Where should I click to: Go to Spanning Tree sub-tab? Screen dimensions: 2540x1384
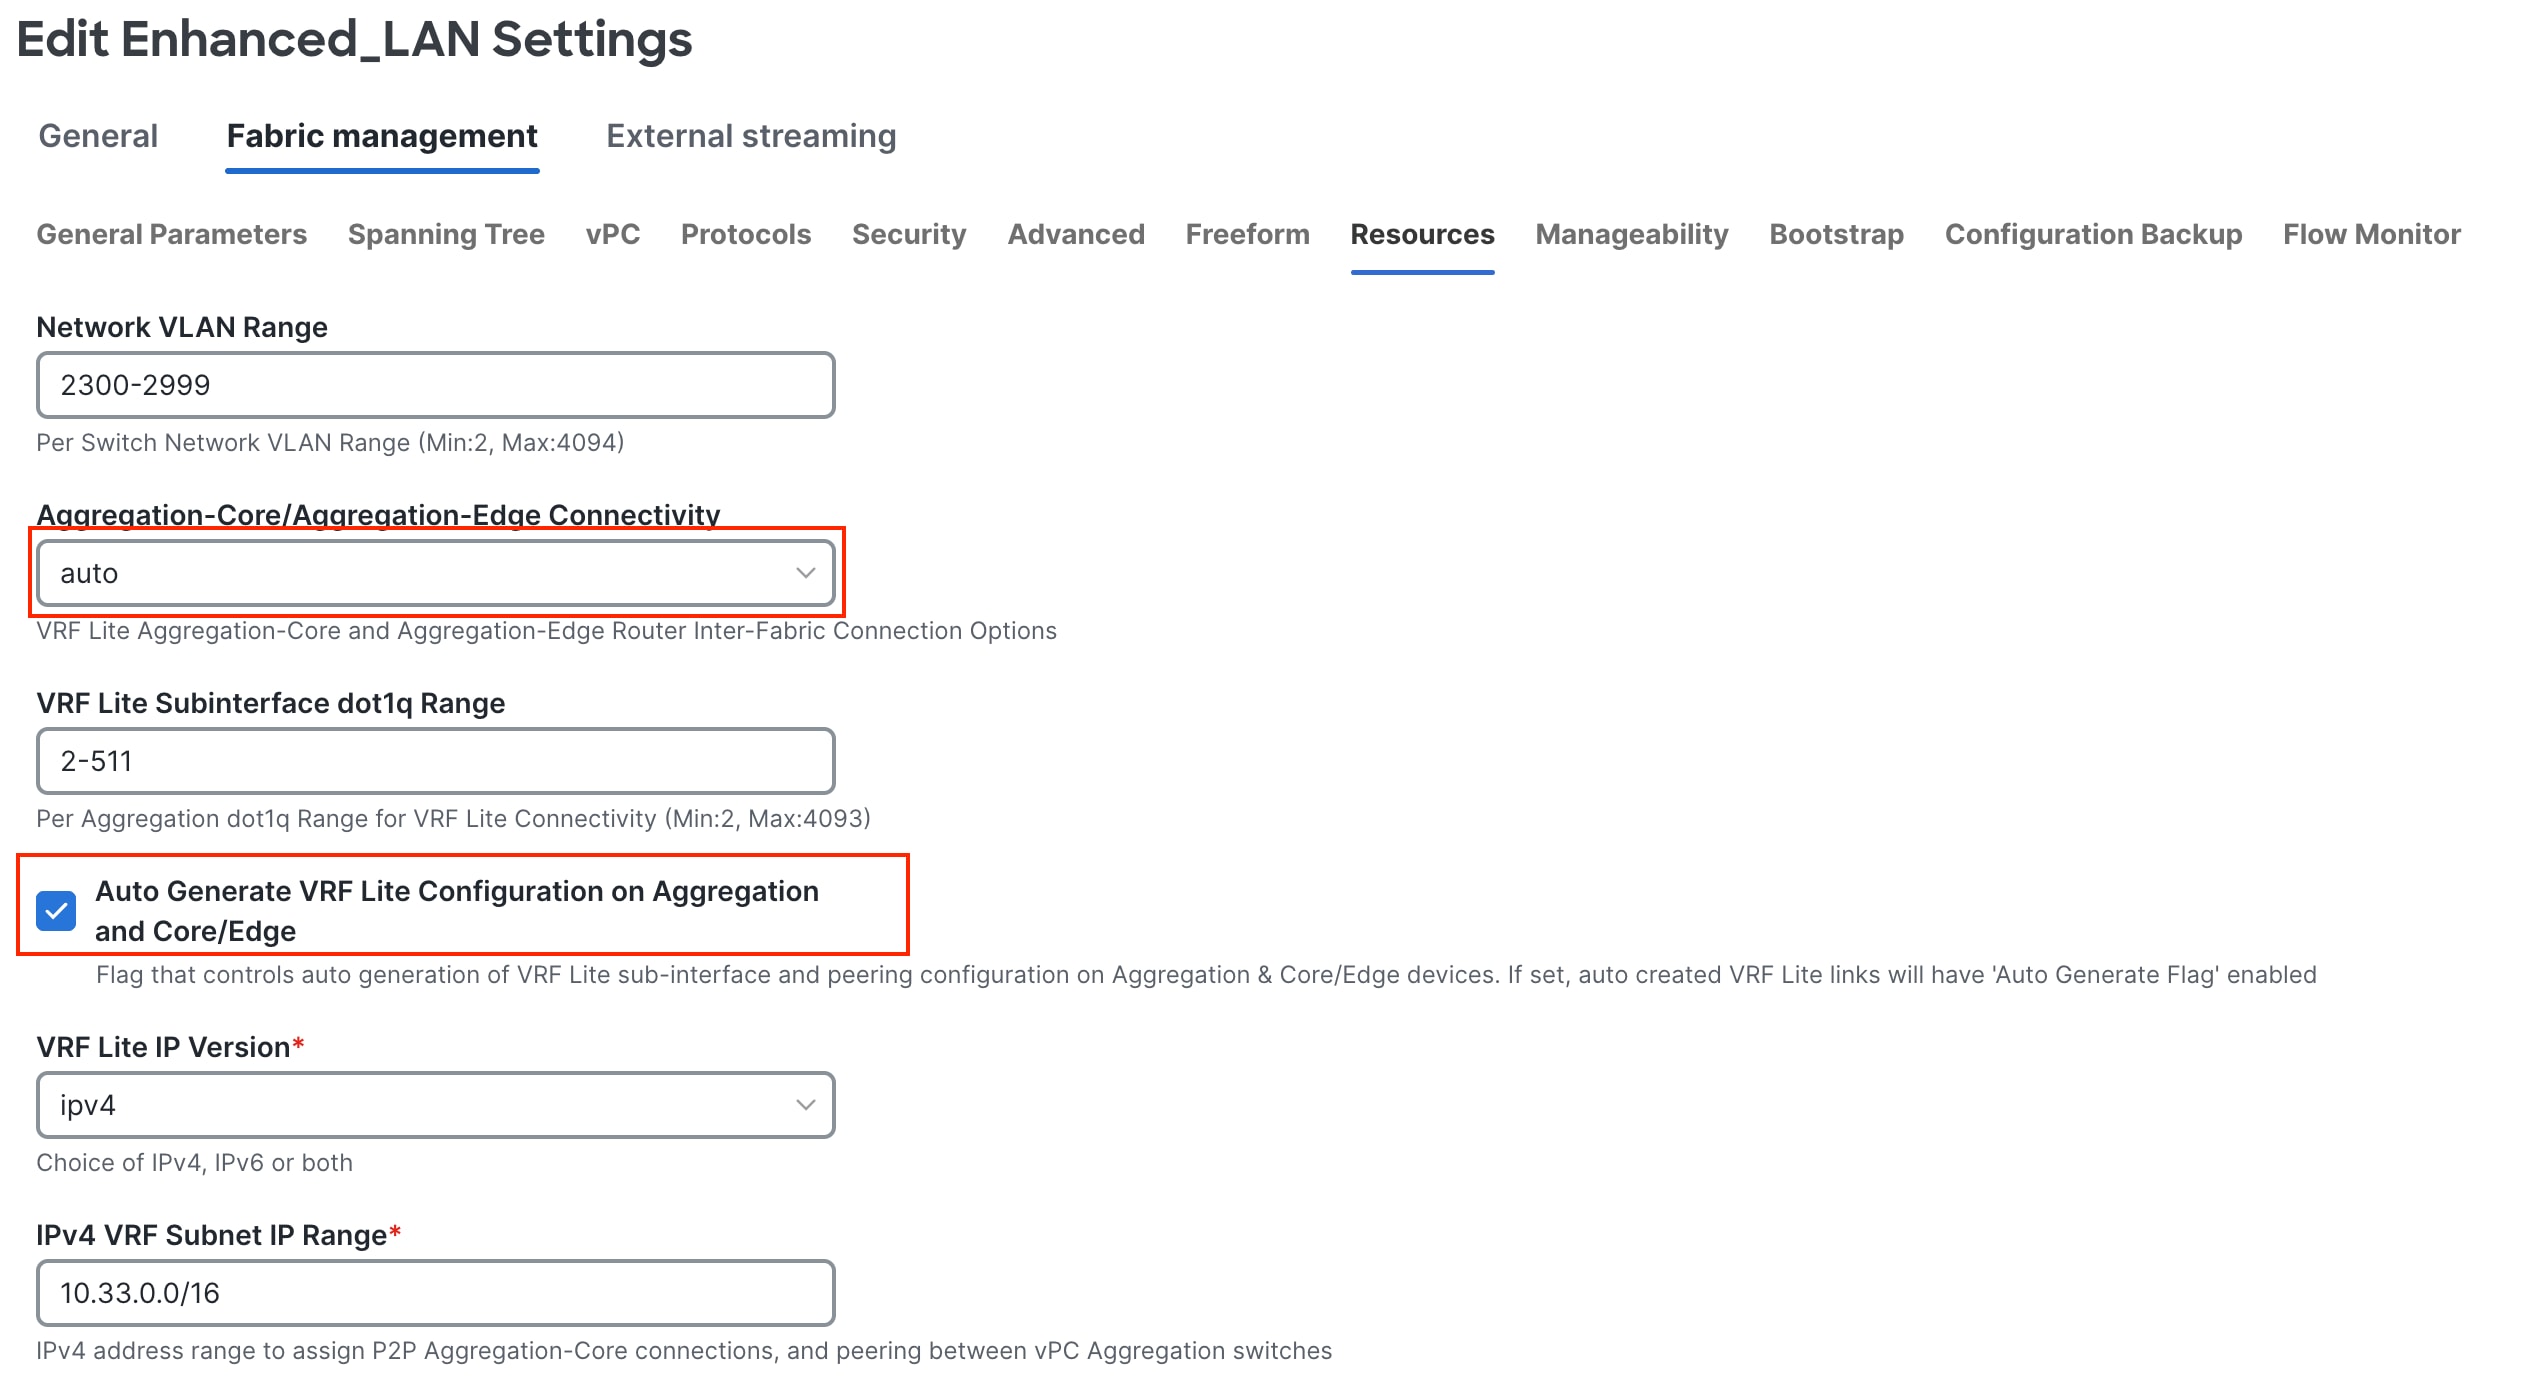tap(446, 234)
